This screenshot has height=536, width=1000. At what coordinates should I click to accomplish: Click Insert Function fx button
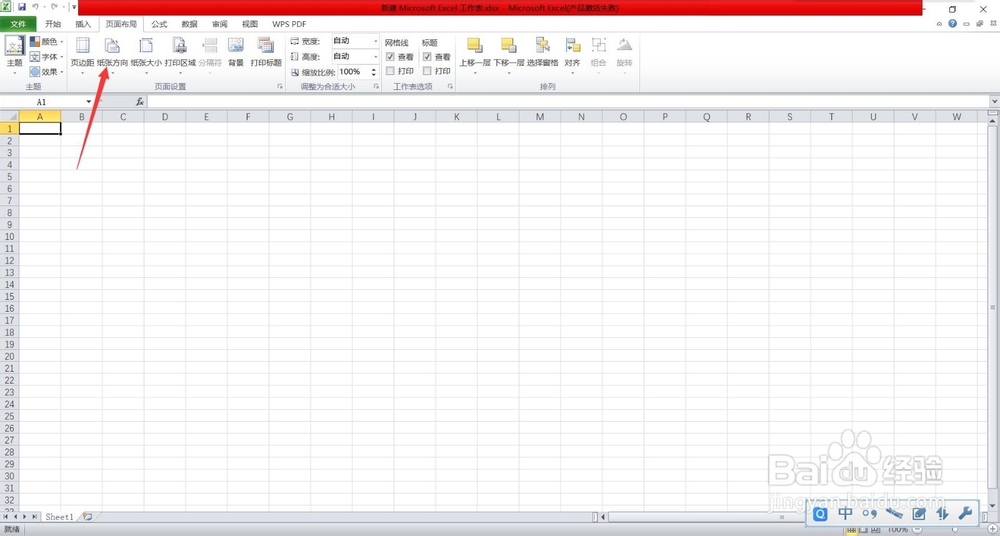[x=140, y=102]
